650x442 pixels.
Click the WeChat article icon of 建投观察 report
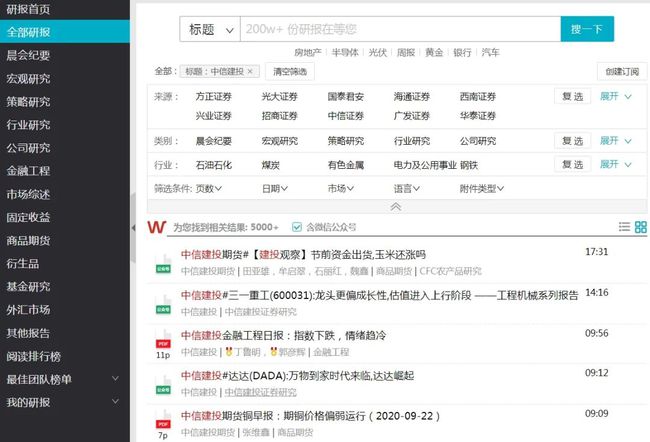163,264
